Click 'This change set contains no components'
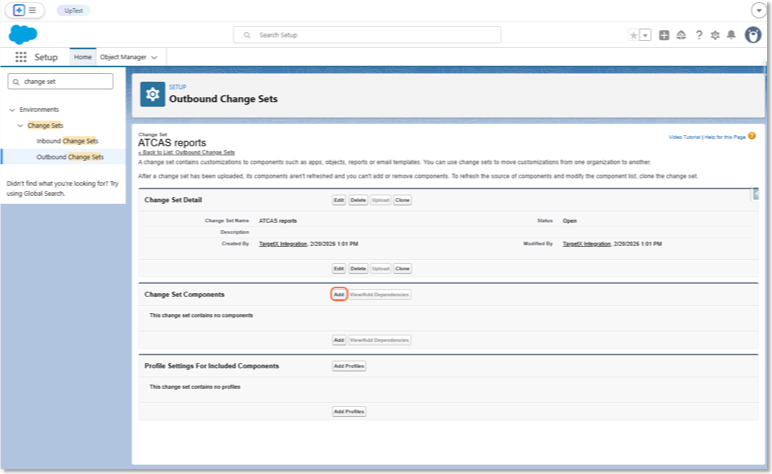Viewport: 772px width, 474px height. point(201,316)
